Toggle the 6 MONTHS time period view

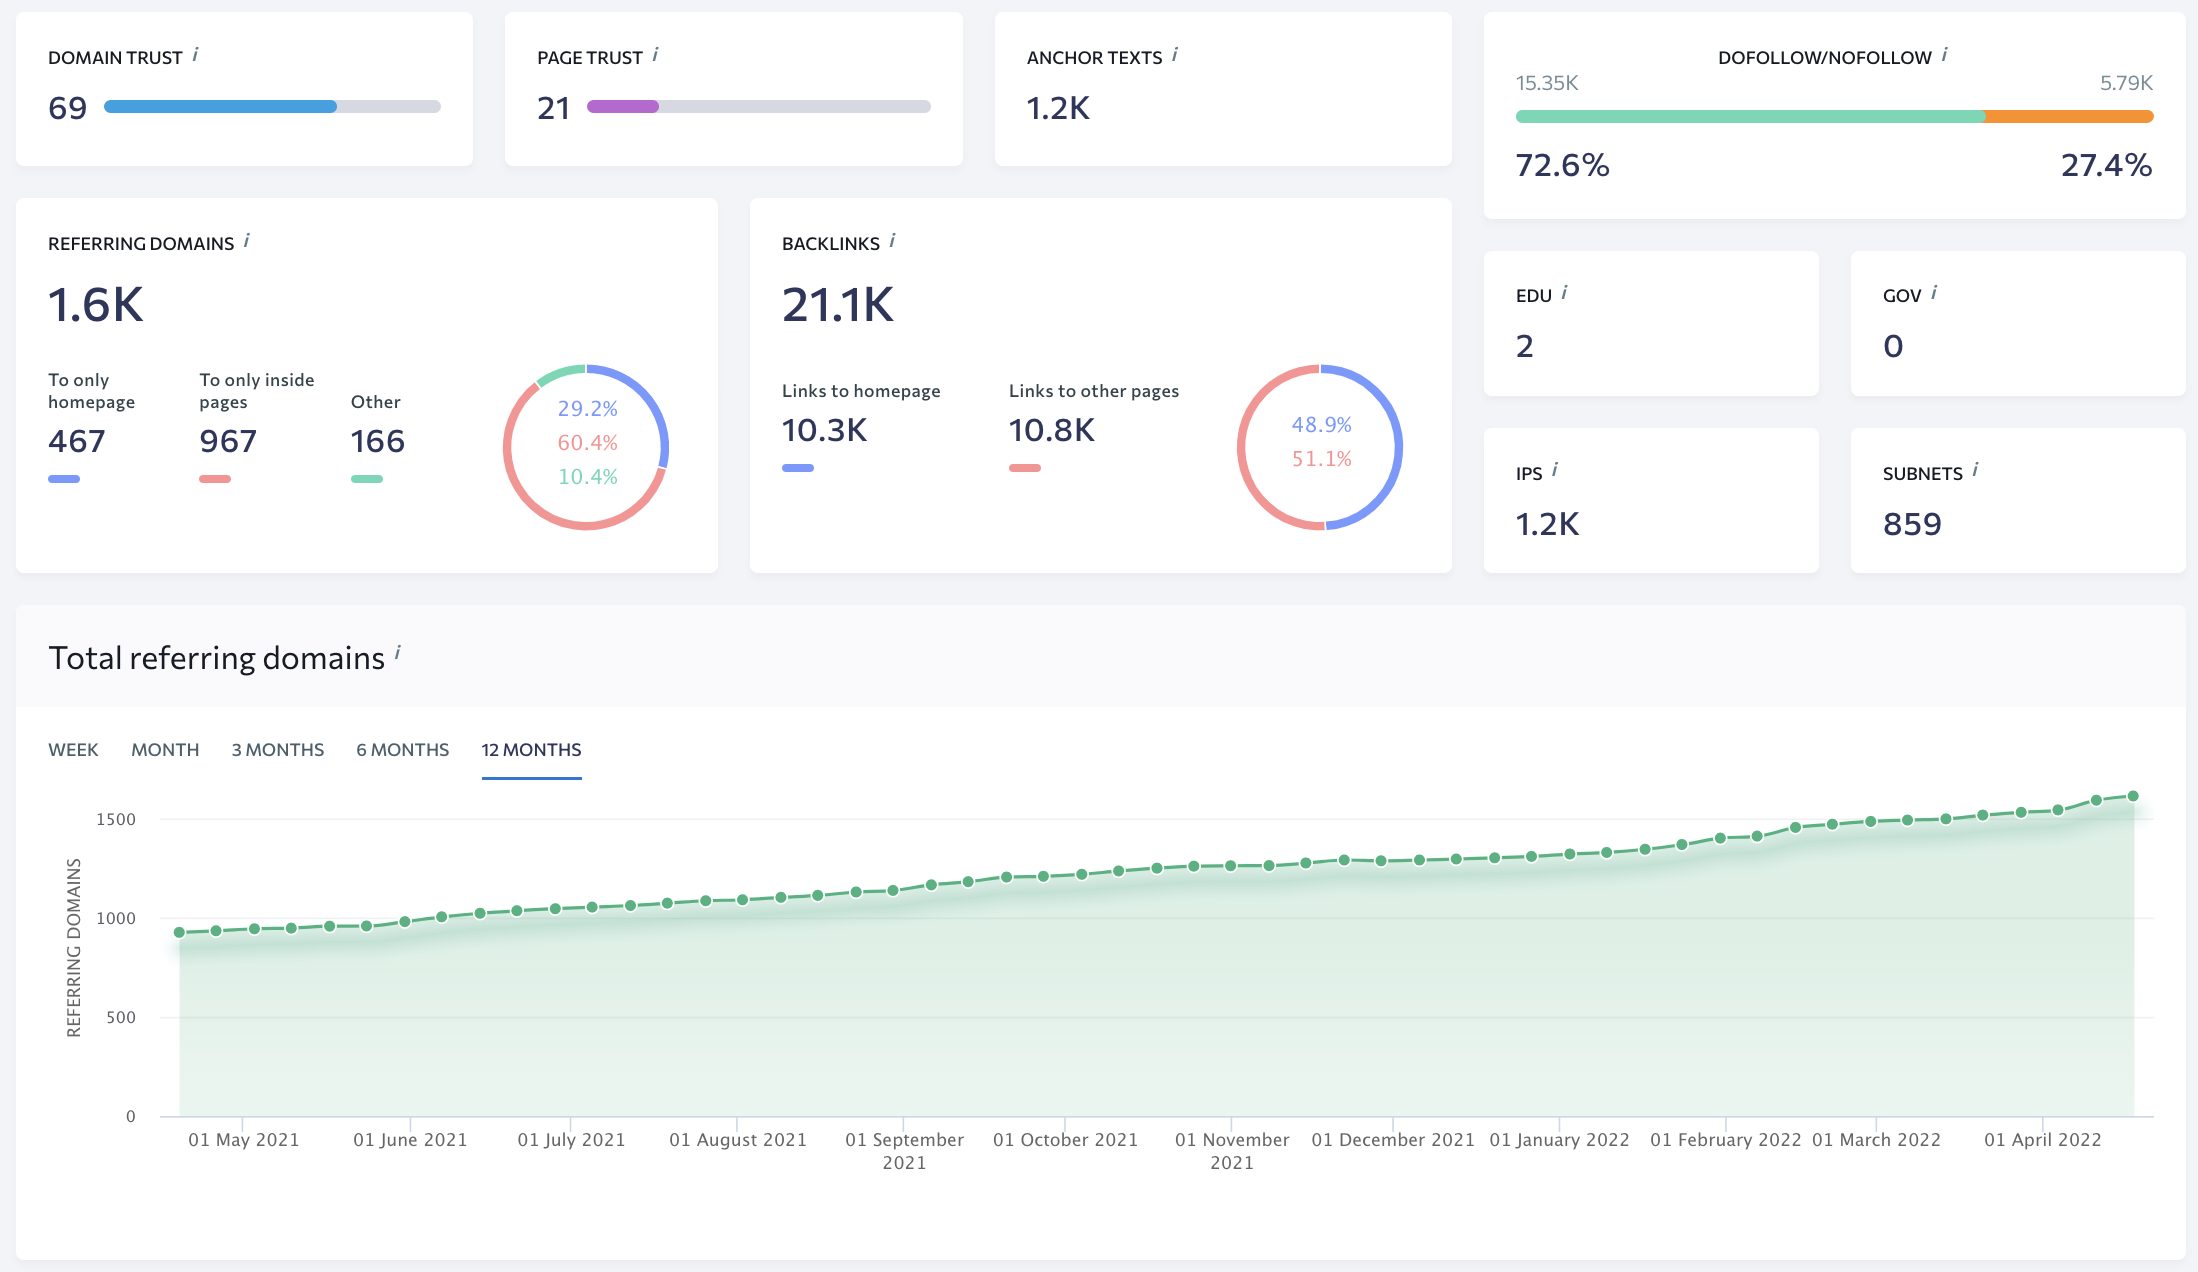(403, 748)
